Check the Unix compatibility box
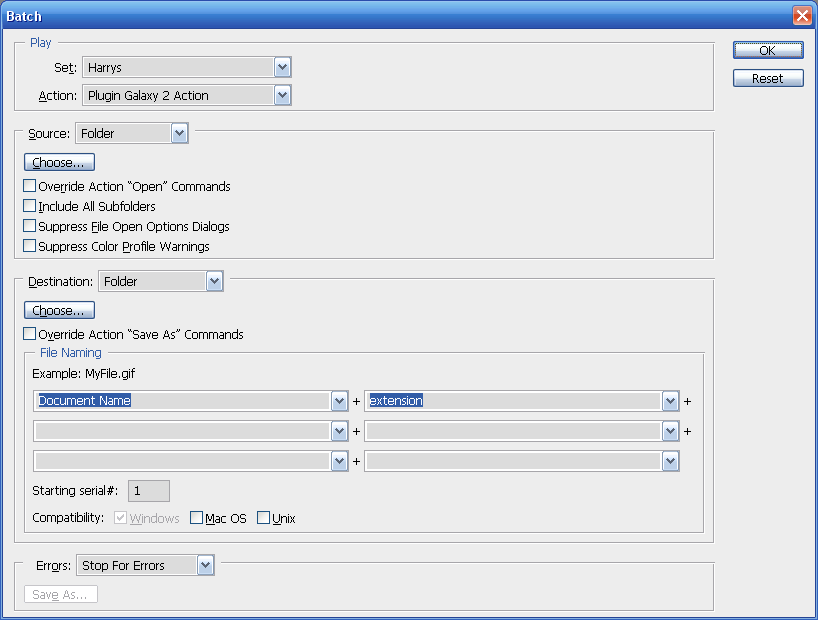818x620 pixels. coord(264,518)
